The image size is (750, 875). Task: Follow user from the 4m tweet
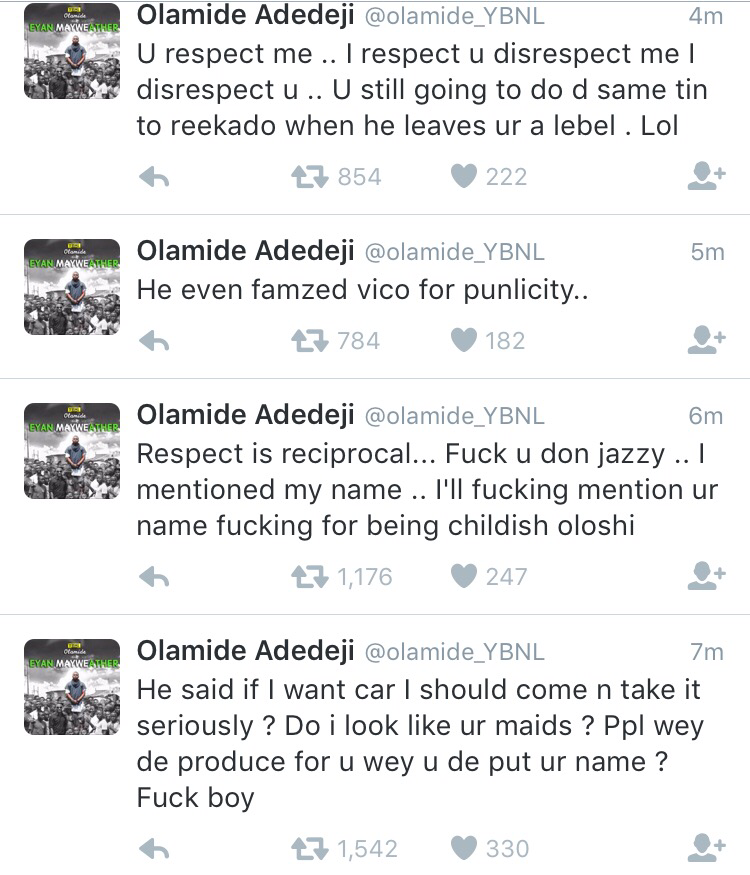[x=706, y=177]
